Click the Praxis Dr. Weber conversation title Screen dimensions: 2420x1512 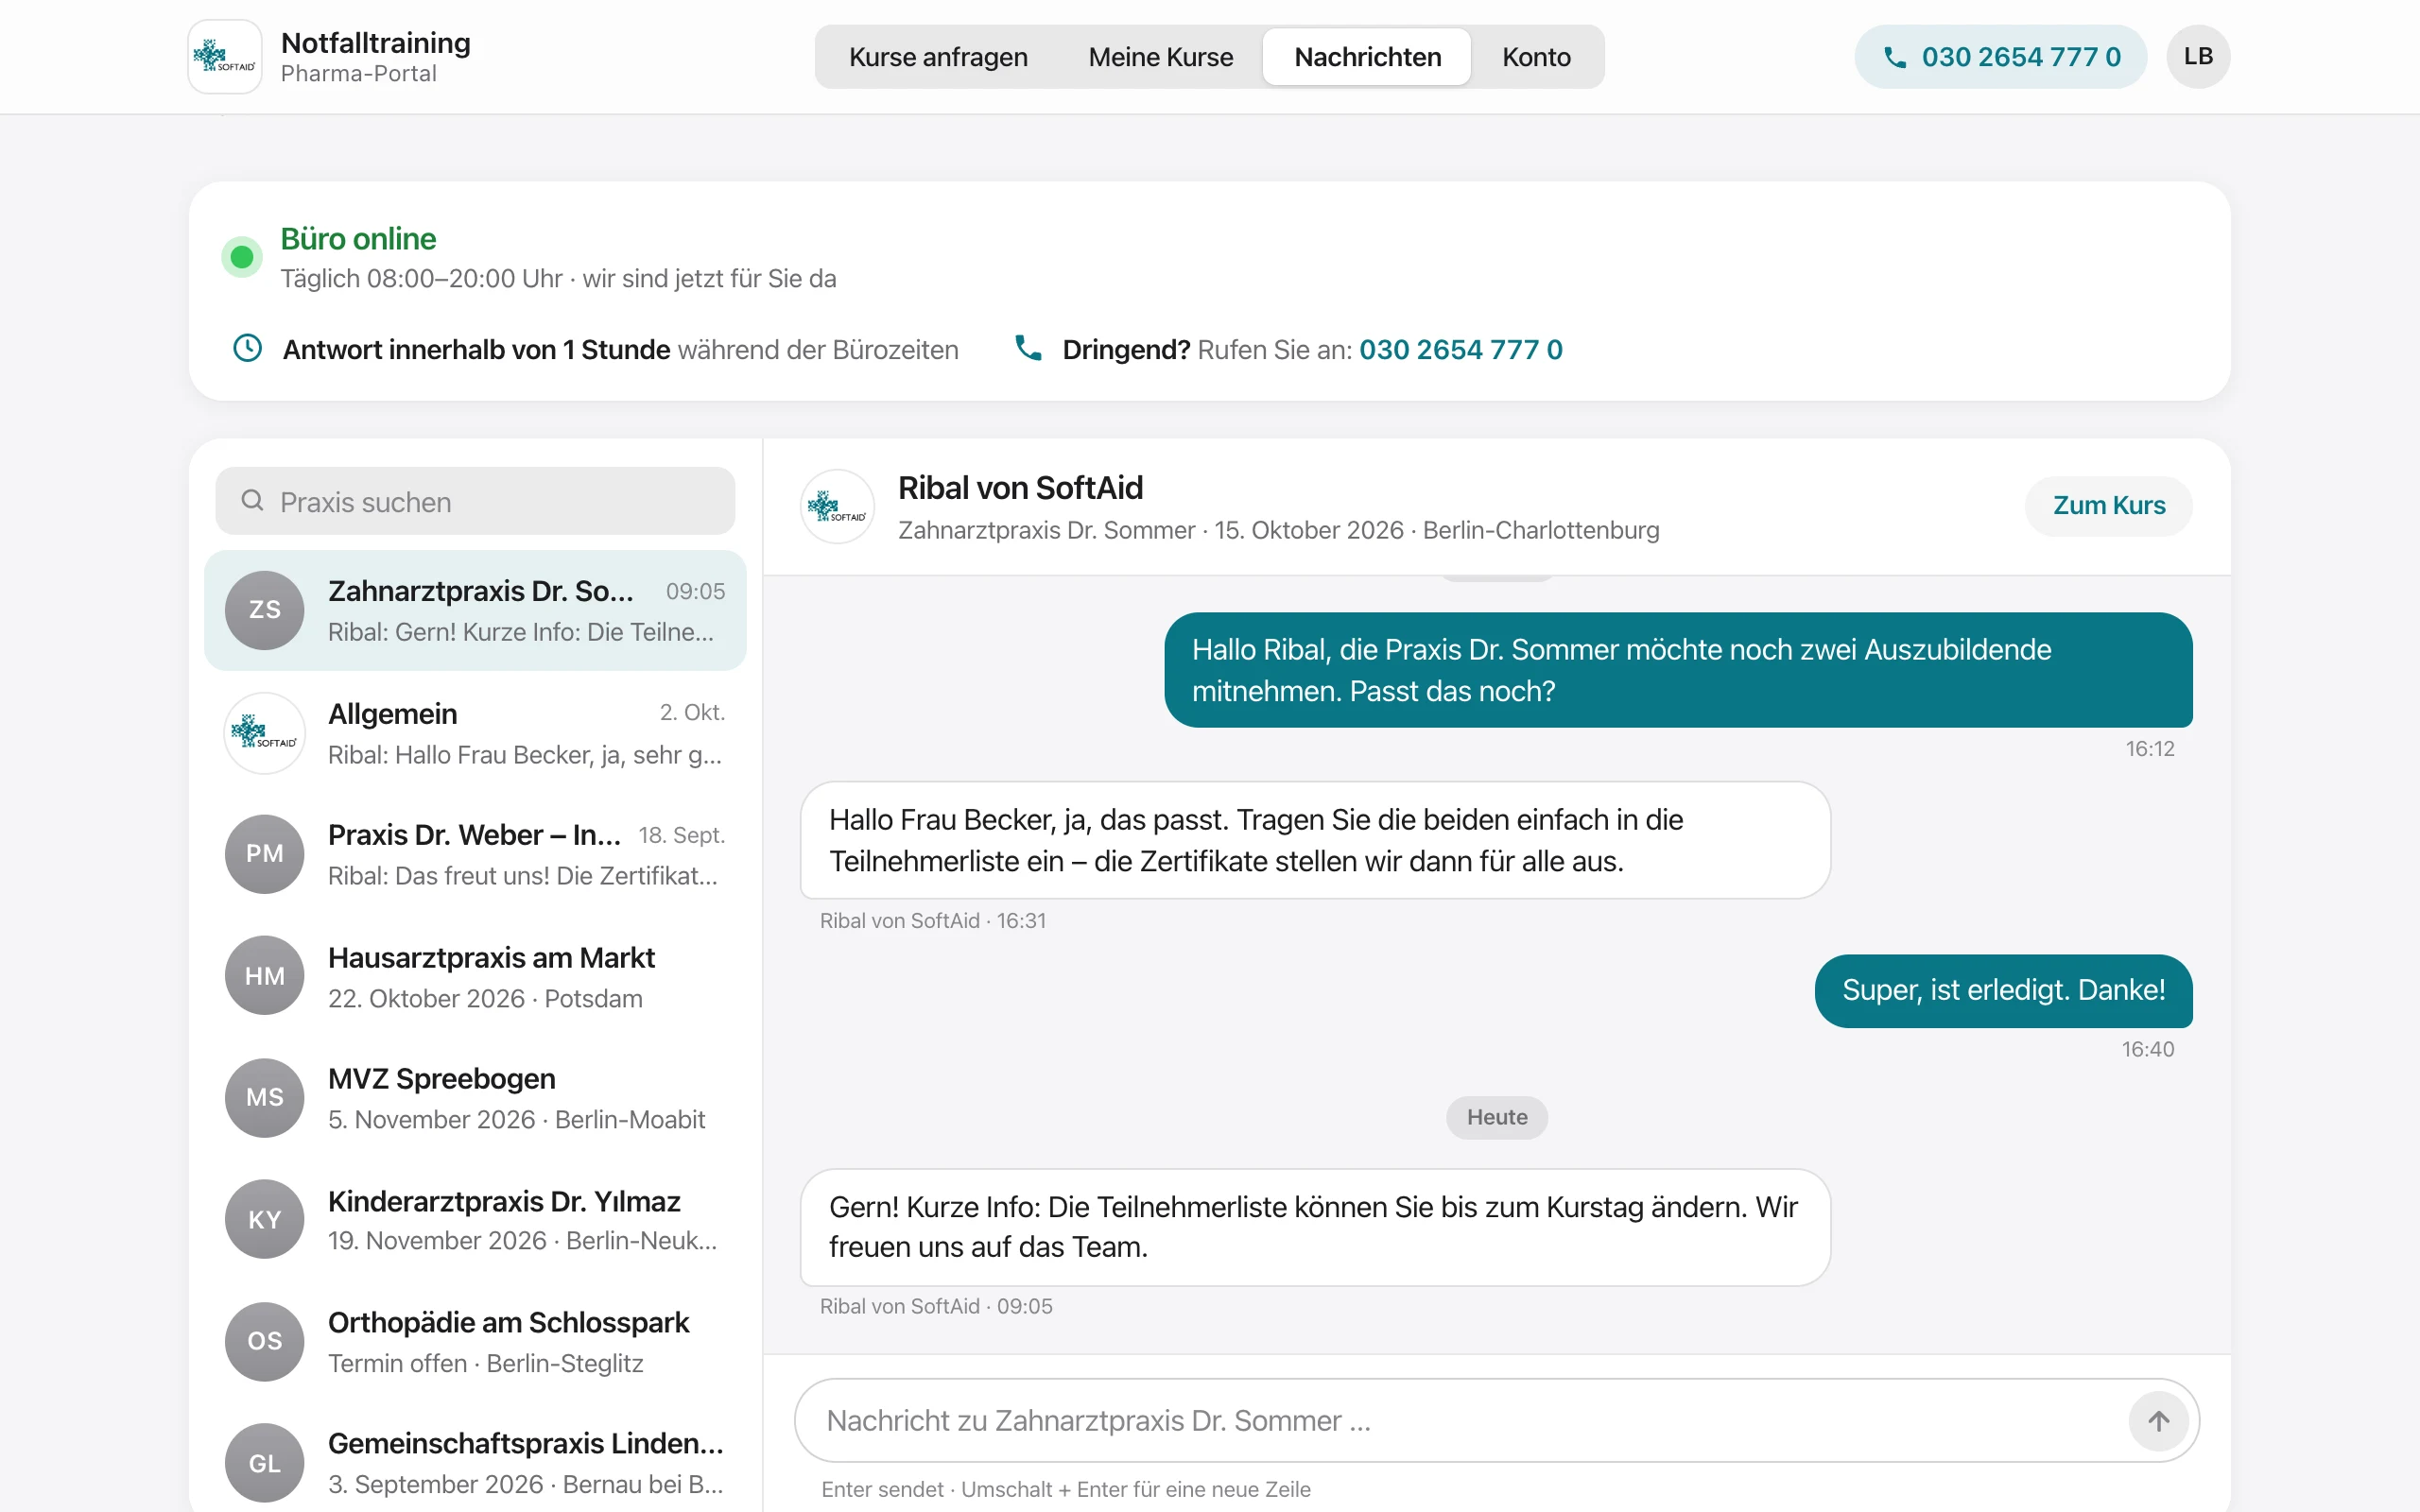[474, 835]
